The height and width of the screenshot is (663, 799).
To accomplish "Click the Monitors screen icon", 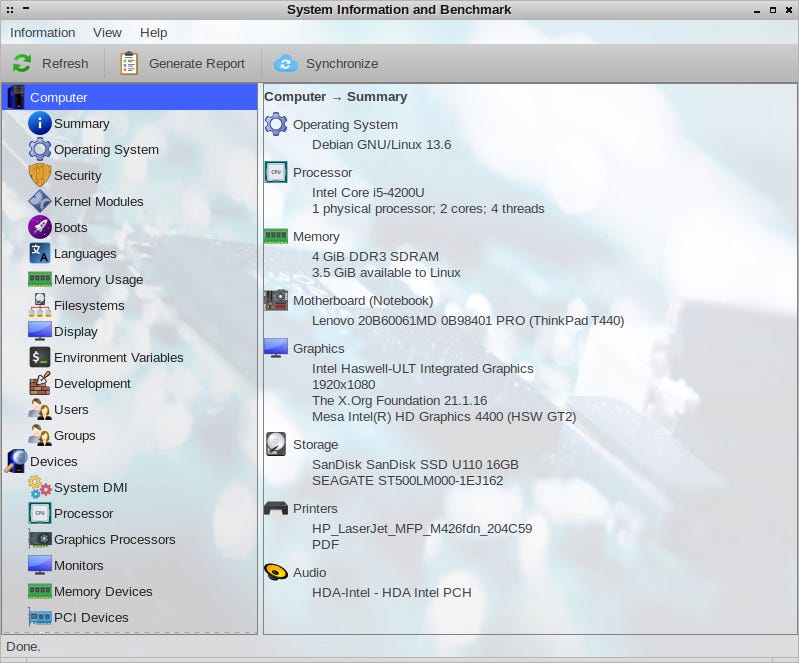I will pyautogui.click(x=40, y=565).
